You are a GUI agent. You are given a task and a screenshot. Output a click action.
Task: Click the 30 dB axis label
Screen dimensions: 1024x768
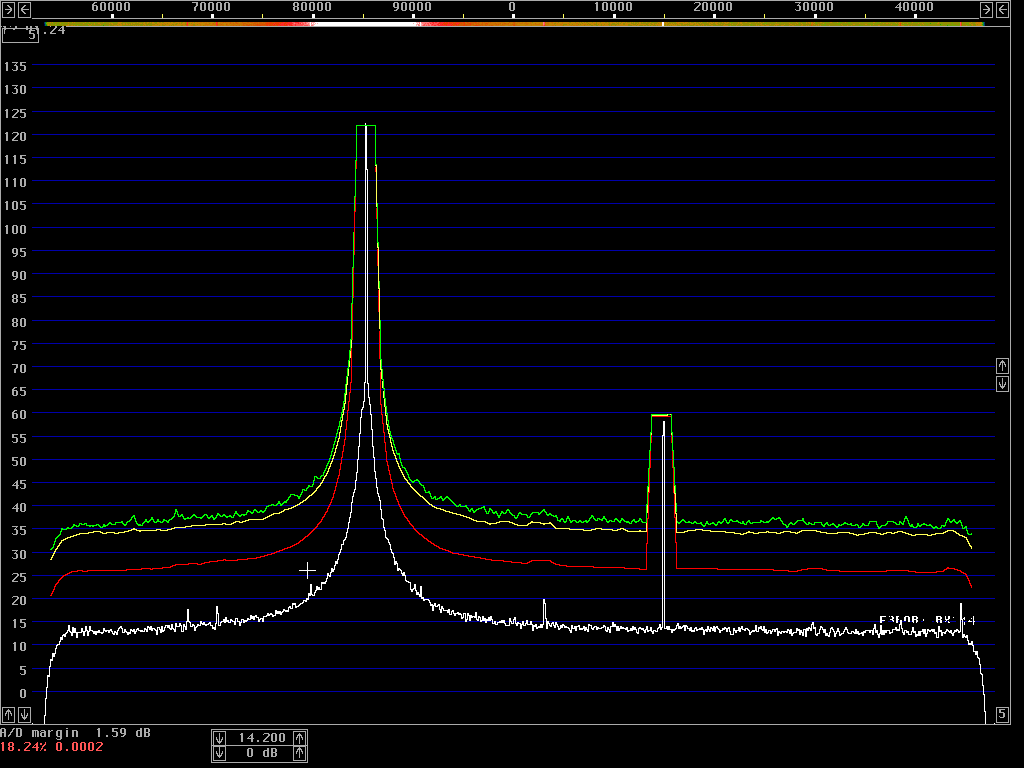19,554
